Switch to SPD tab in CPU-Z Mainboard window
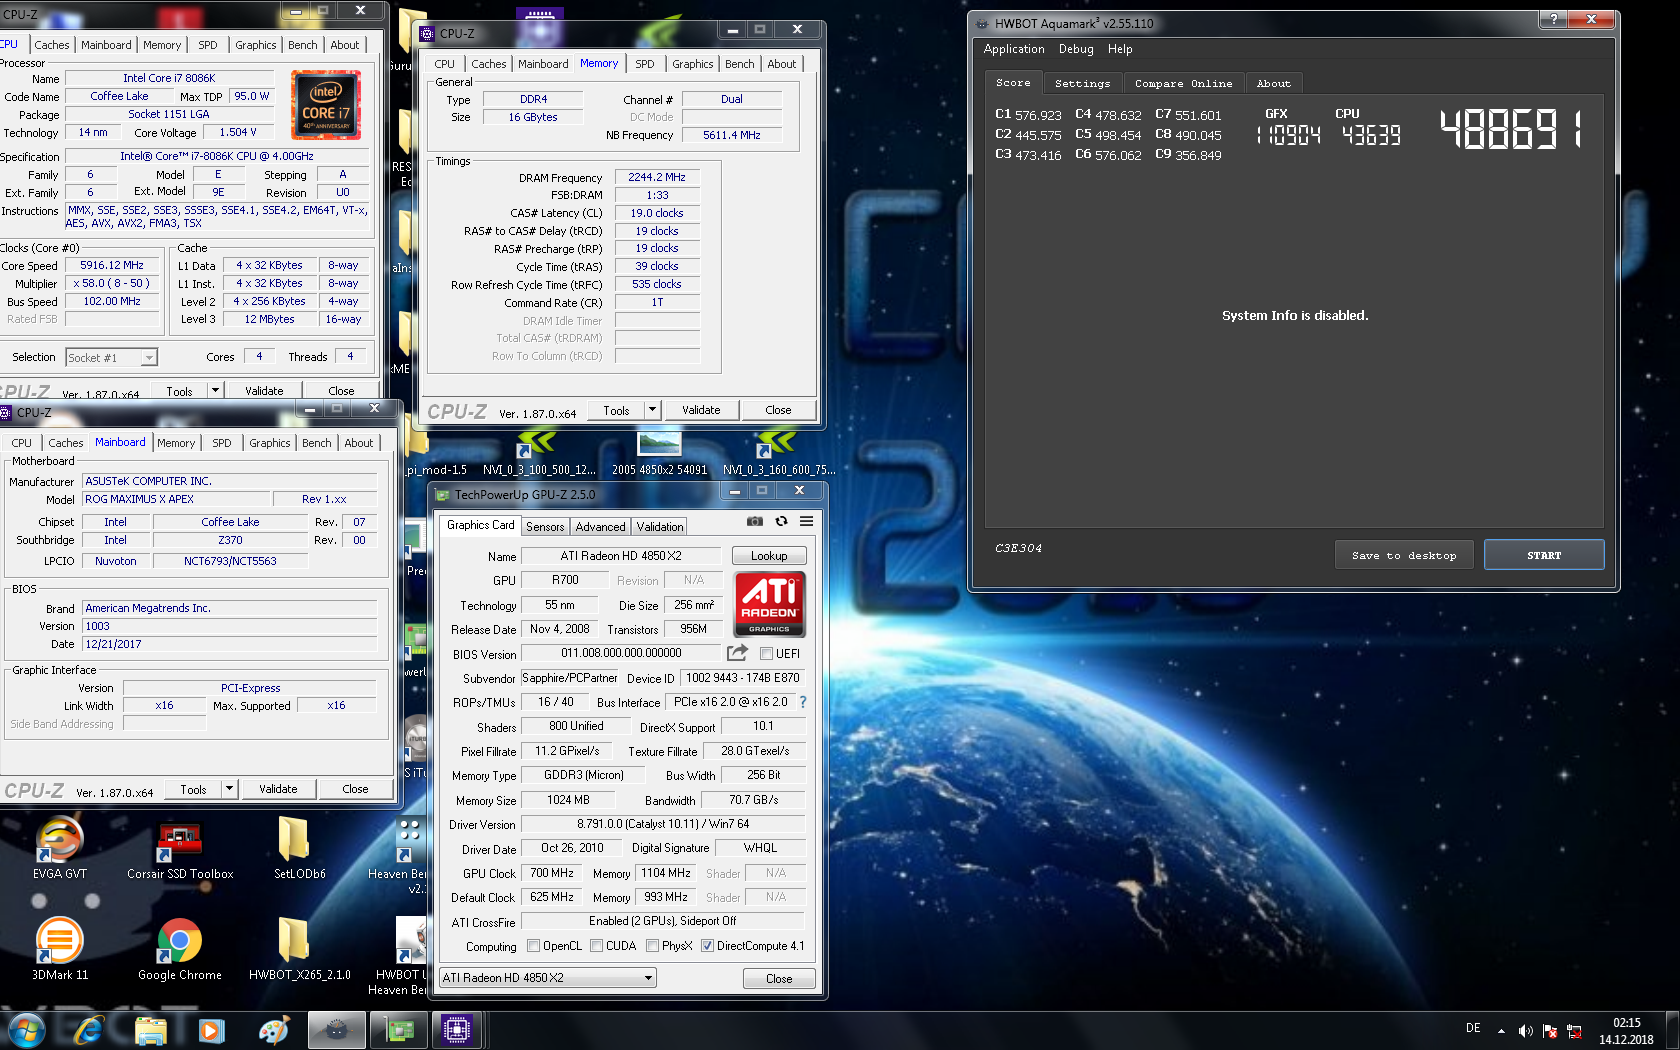This screenshot has height=1050, width=1680. coord(222,443)
